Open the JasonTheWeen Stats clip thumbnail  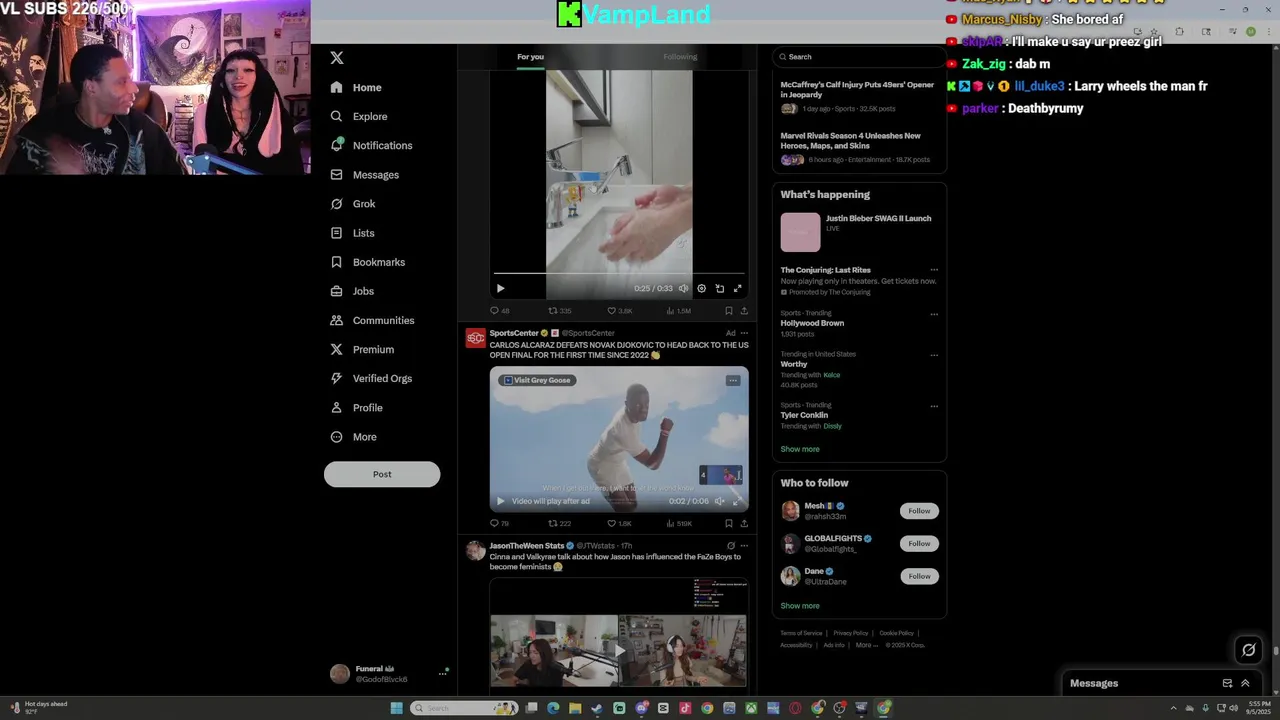(x=619, y=635)
